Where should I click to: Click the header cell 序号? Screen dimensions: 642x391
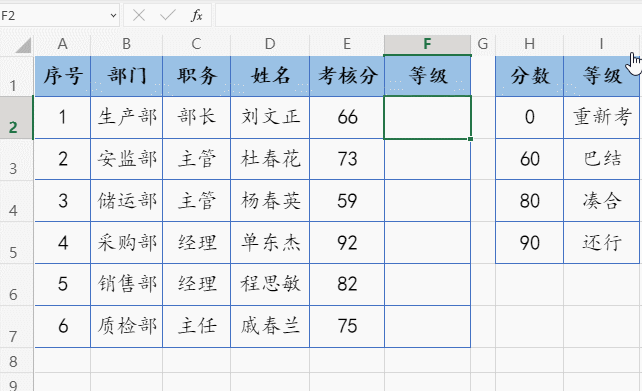(63, 76)
